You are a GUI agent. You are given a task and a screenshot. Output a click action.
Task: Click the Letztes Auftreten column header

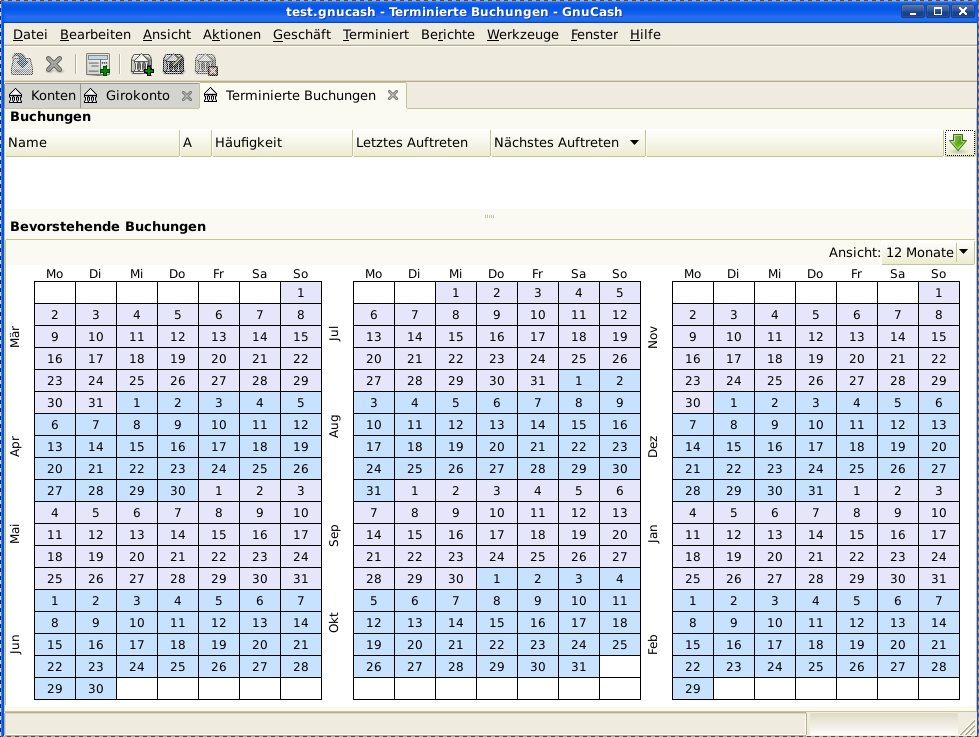coord(420,143)
